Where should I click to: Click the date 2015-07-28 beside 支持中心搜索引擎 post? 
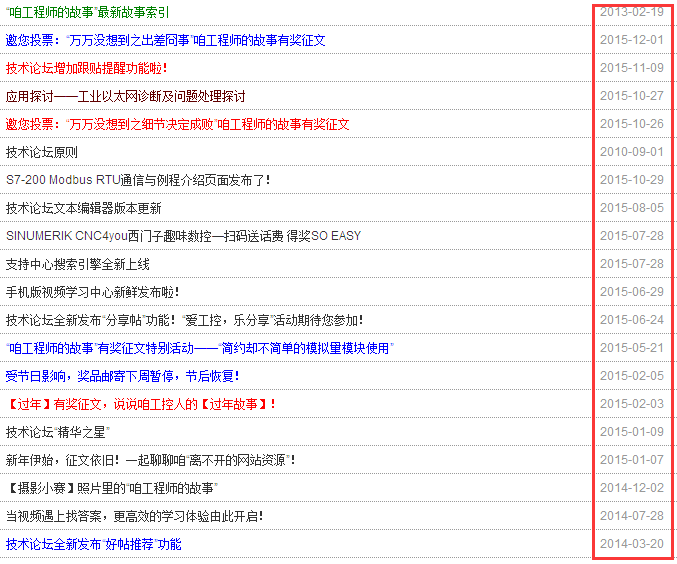632,264
